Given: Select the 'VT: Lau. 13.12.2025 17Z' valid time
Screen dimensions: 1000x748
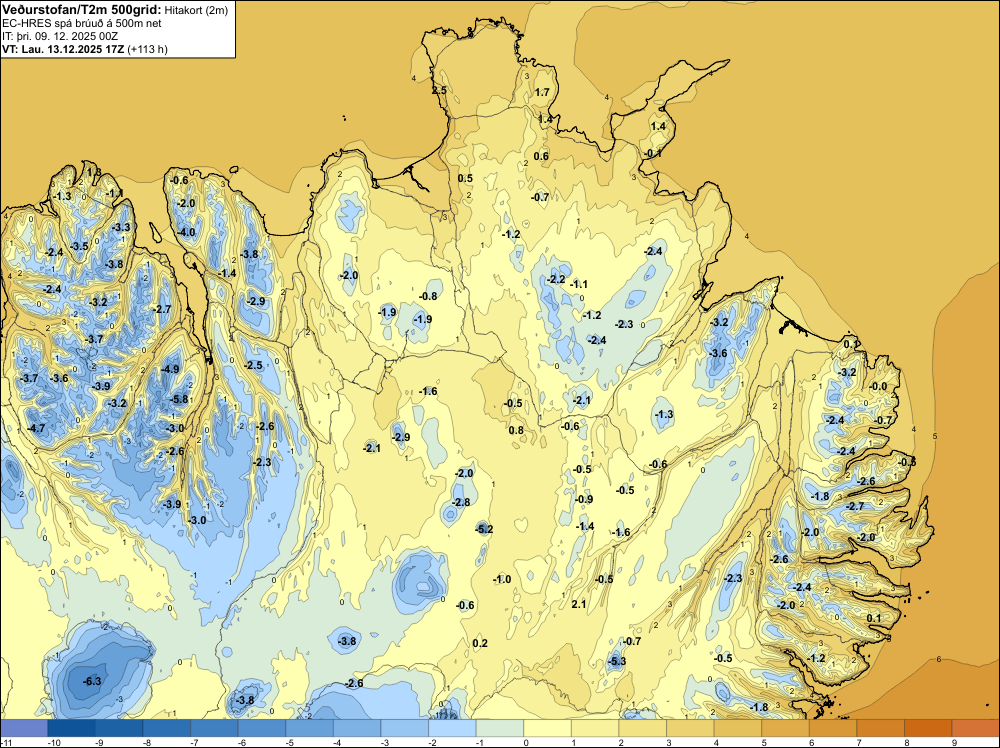Looking at the screenshot, I should (x=64, y=49).
